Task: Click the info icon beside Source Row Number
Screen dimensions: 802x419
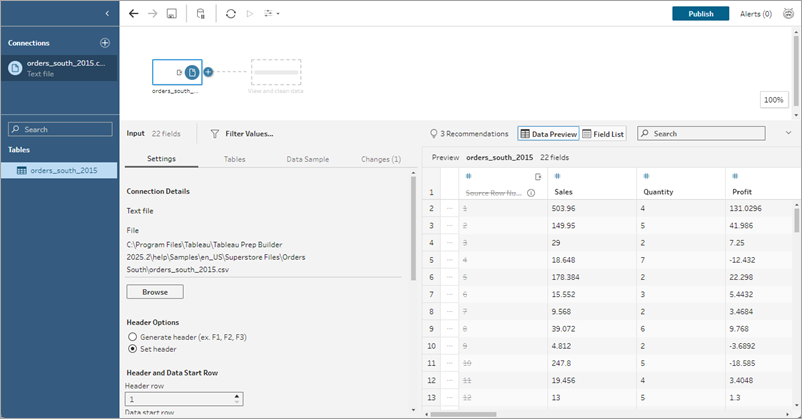Action: tap(531, 193)
